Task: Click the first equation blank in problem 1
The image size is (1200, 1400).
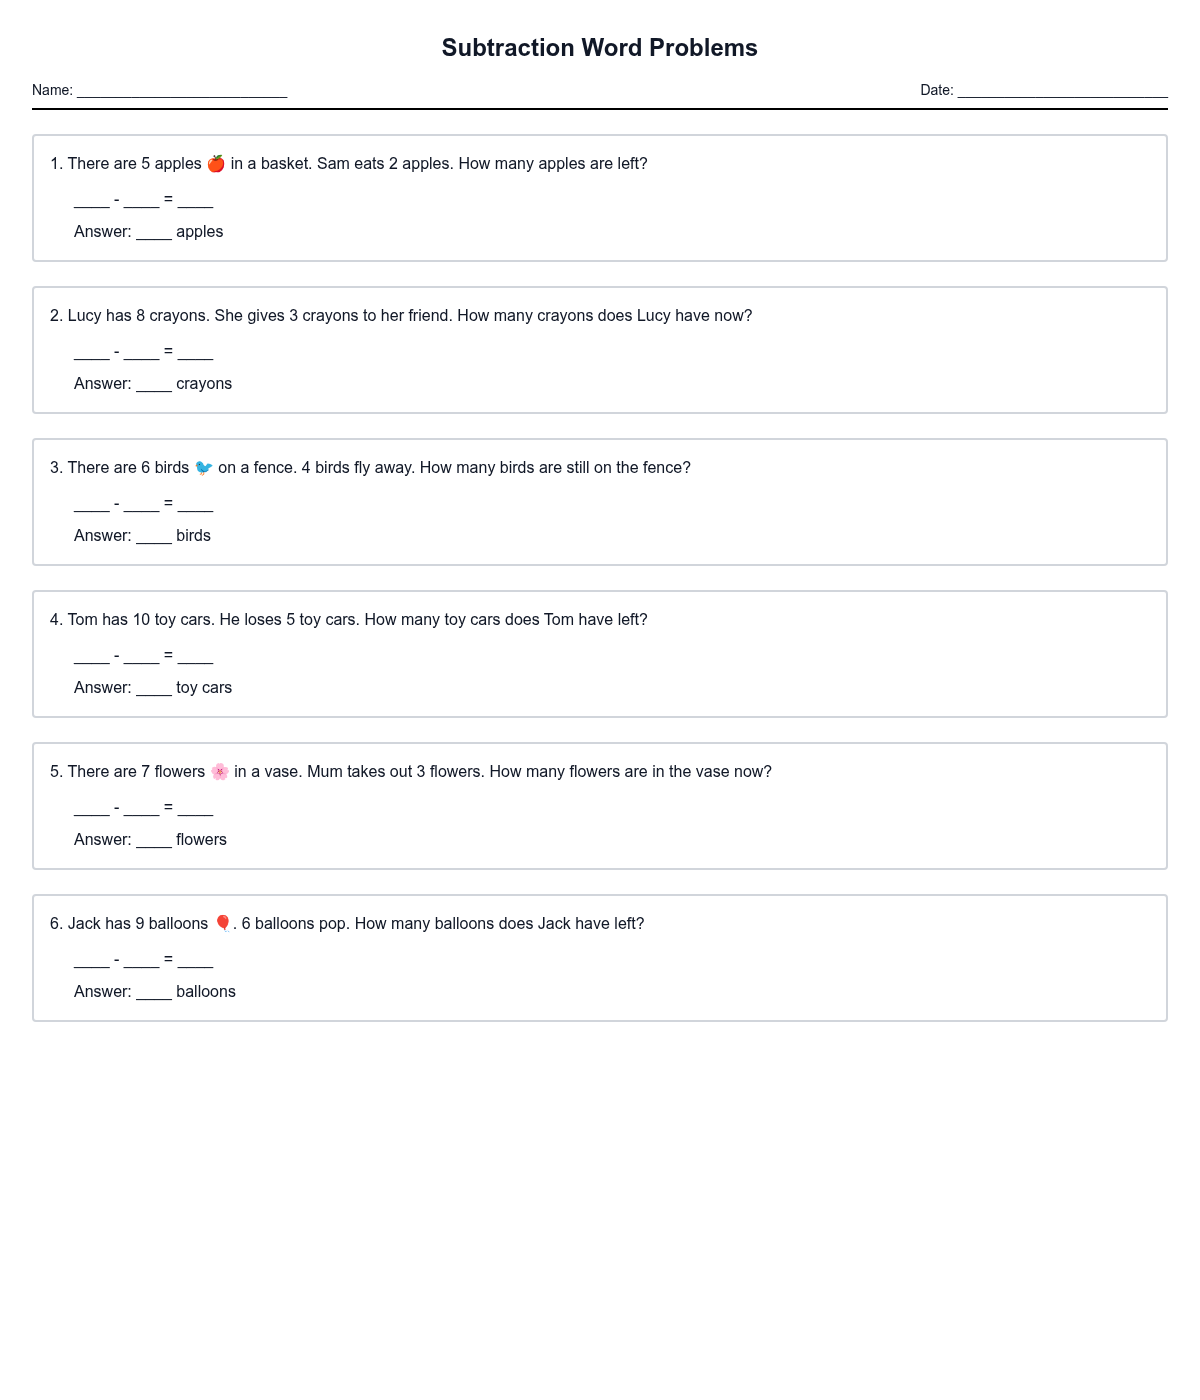Action: 92,201
